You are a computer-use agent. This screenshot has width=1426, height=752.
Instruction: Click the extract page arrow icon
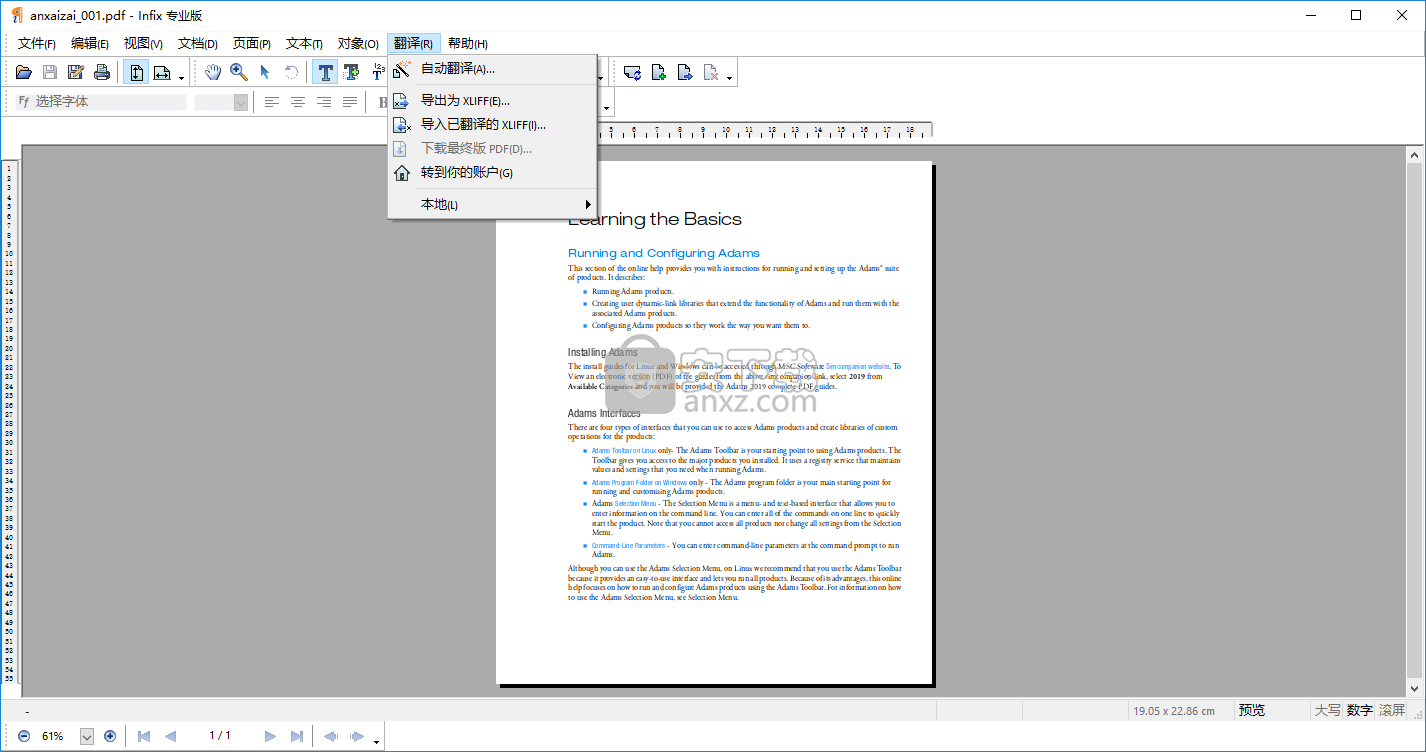click(x=684, y=72)
